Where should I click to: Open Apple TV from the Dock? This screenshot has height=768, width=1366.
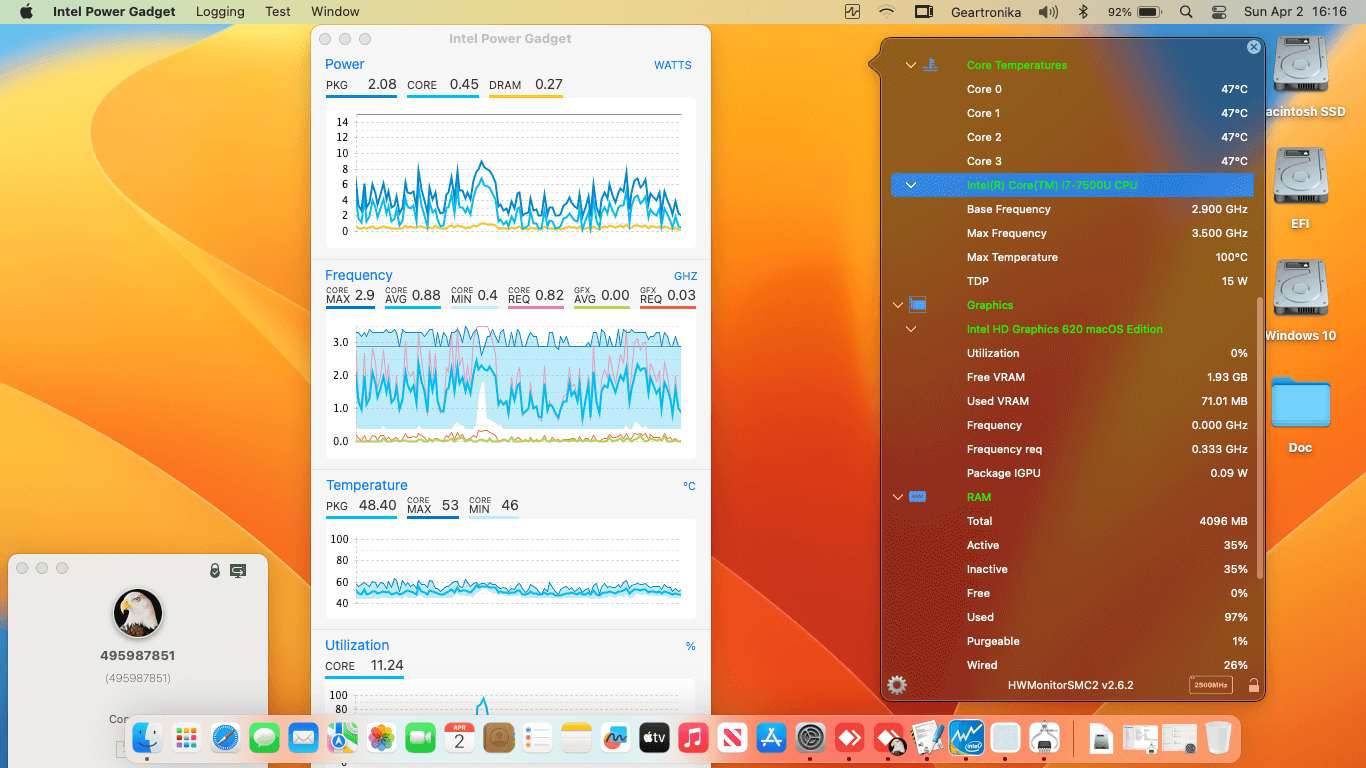[x=654, y=738]
